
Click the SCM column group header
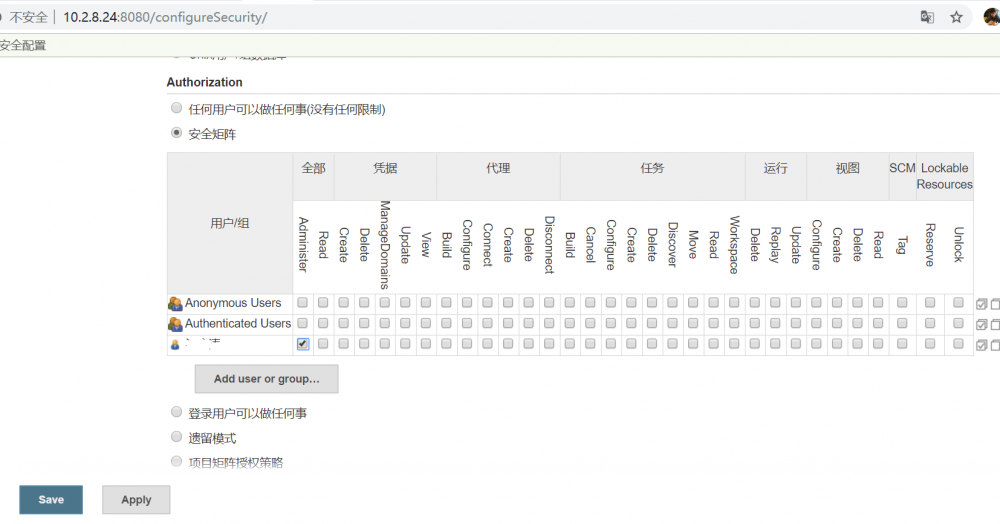pyautogui.click(x=902, y=168)
